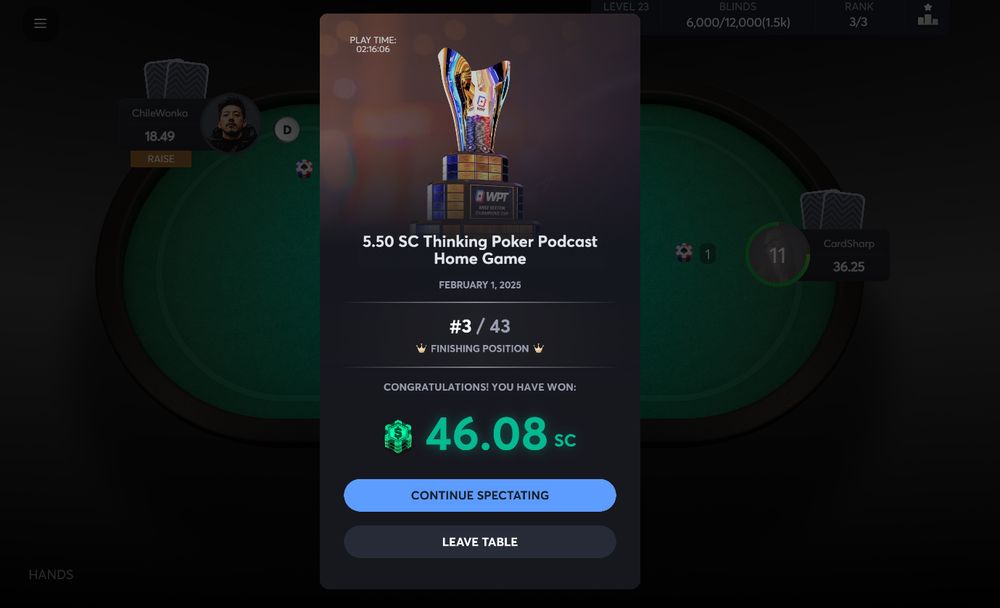Click the WPT trophy image
This screenshot has height=608, width=1000.
point(480,139)
